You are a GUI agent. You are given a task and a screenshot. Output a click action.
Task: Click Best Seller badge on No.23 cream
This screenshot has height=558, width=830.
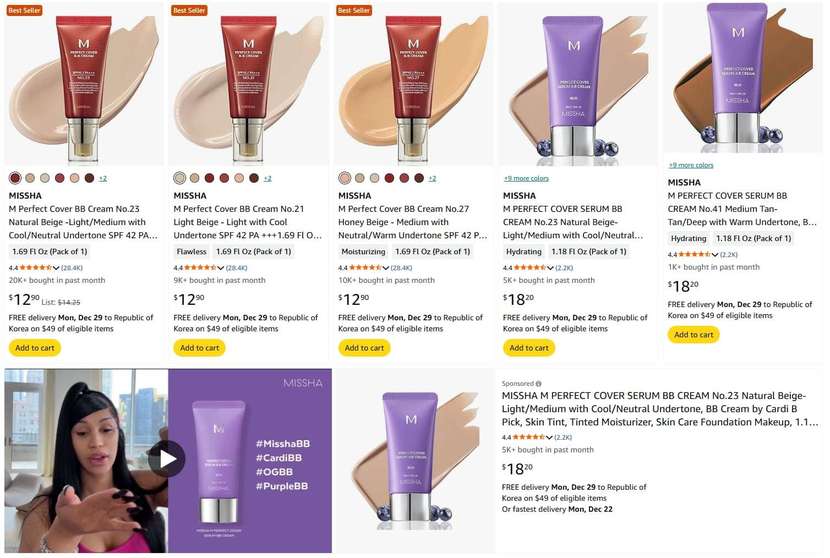point(24,10)
